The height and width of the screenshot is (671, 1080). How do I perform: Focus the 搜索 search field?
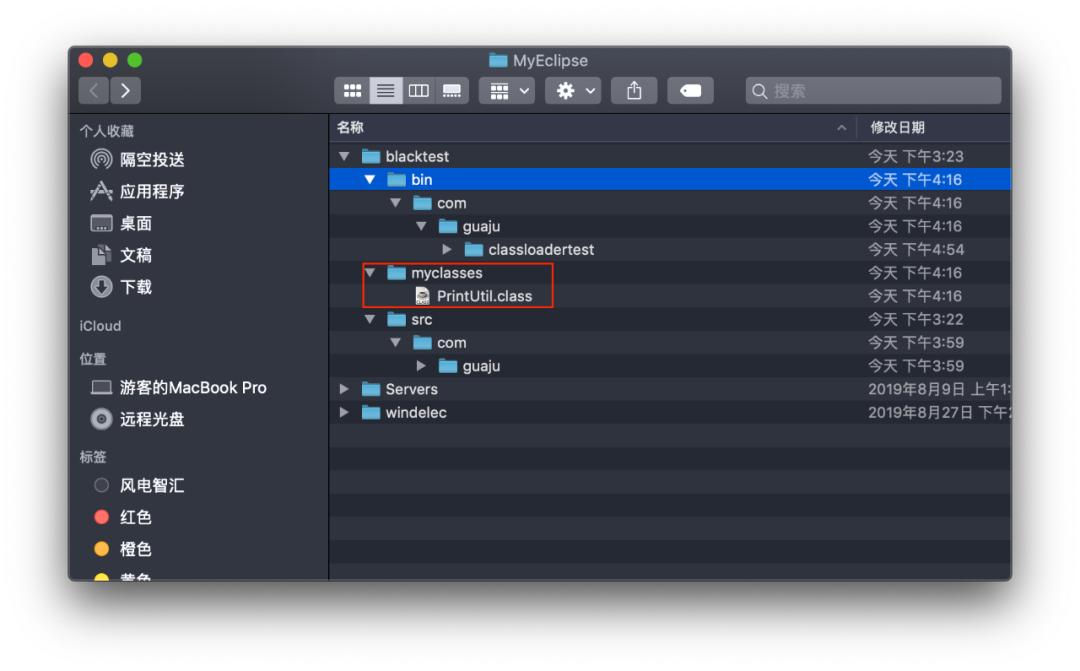coord(873,91)
